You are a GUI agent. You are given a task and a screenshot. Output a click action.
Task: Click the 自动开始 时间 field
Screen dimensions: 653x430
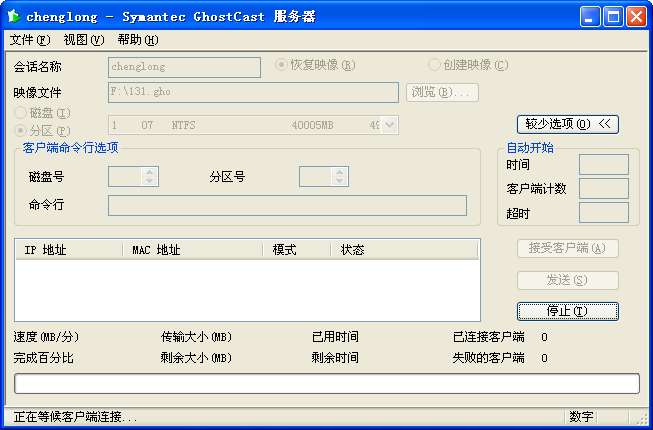[603, 164]
